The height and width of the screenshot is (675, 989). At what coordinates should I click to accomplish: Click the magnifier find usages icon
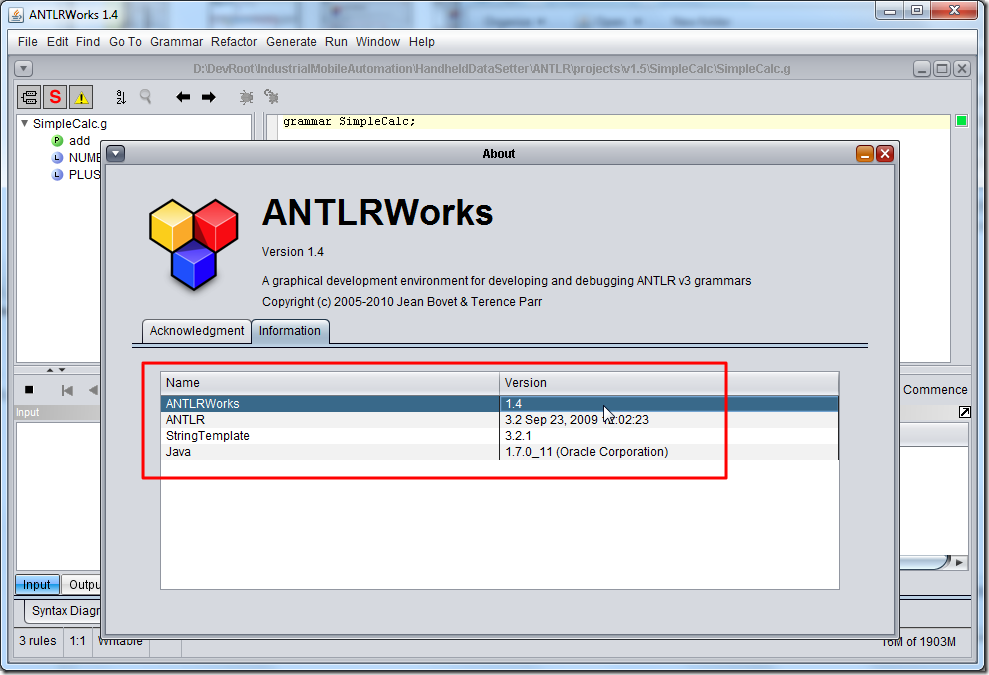tap(146, 97)
